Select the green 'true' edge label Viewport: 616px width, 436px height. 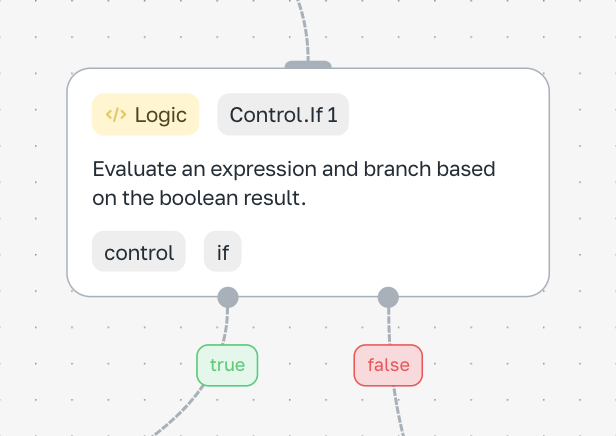(x=227, y=365)
